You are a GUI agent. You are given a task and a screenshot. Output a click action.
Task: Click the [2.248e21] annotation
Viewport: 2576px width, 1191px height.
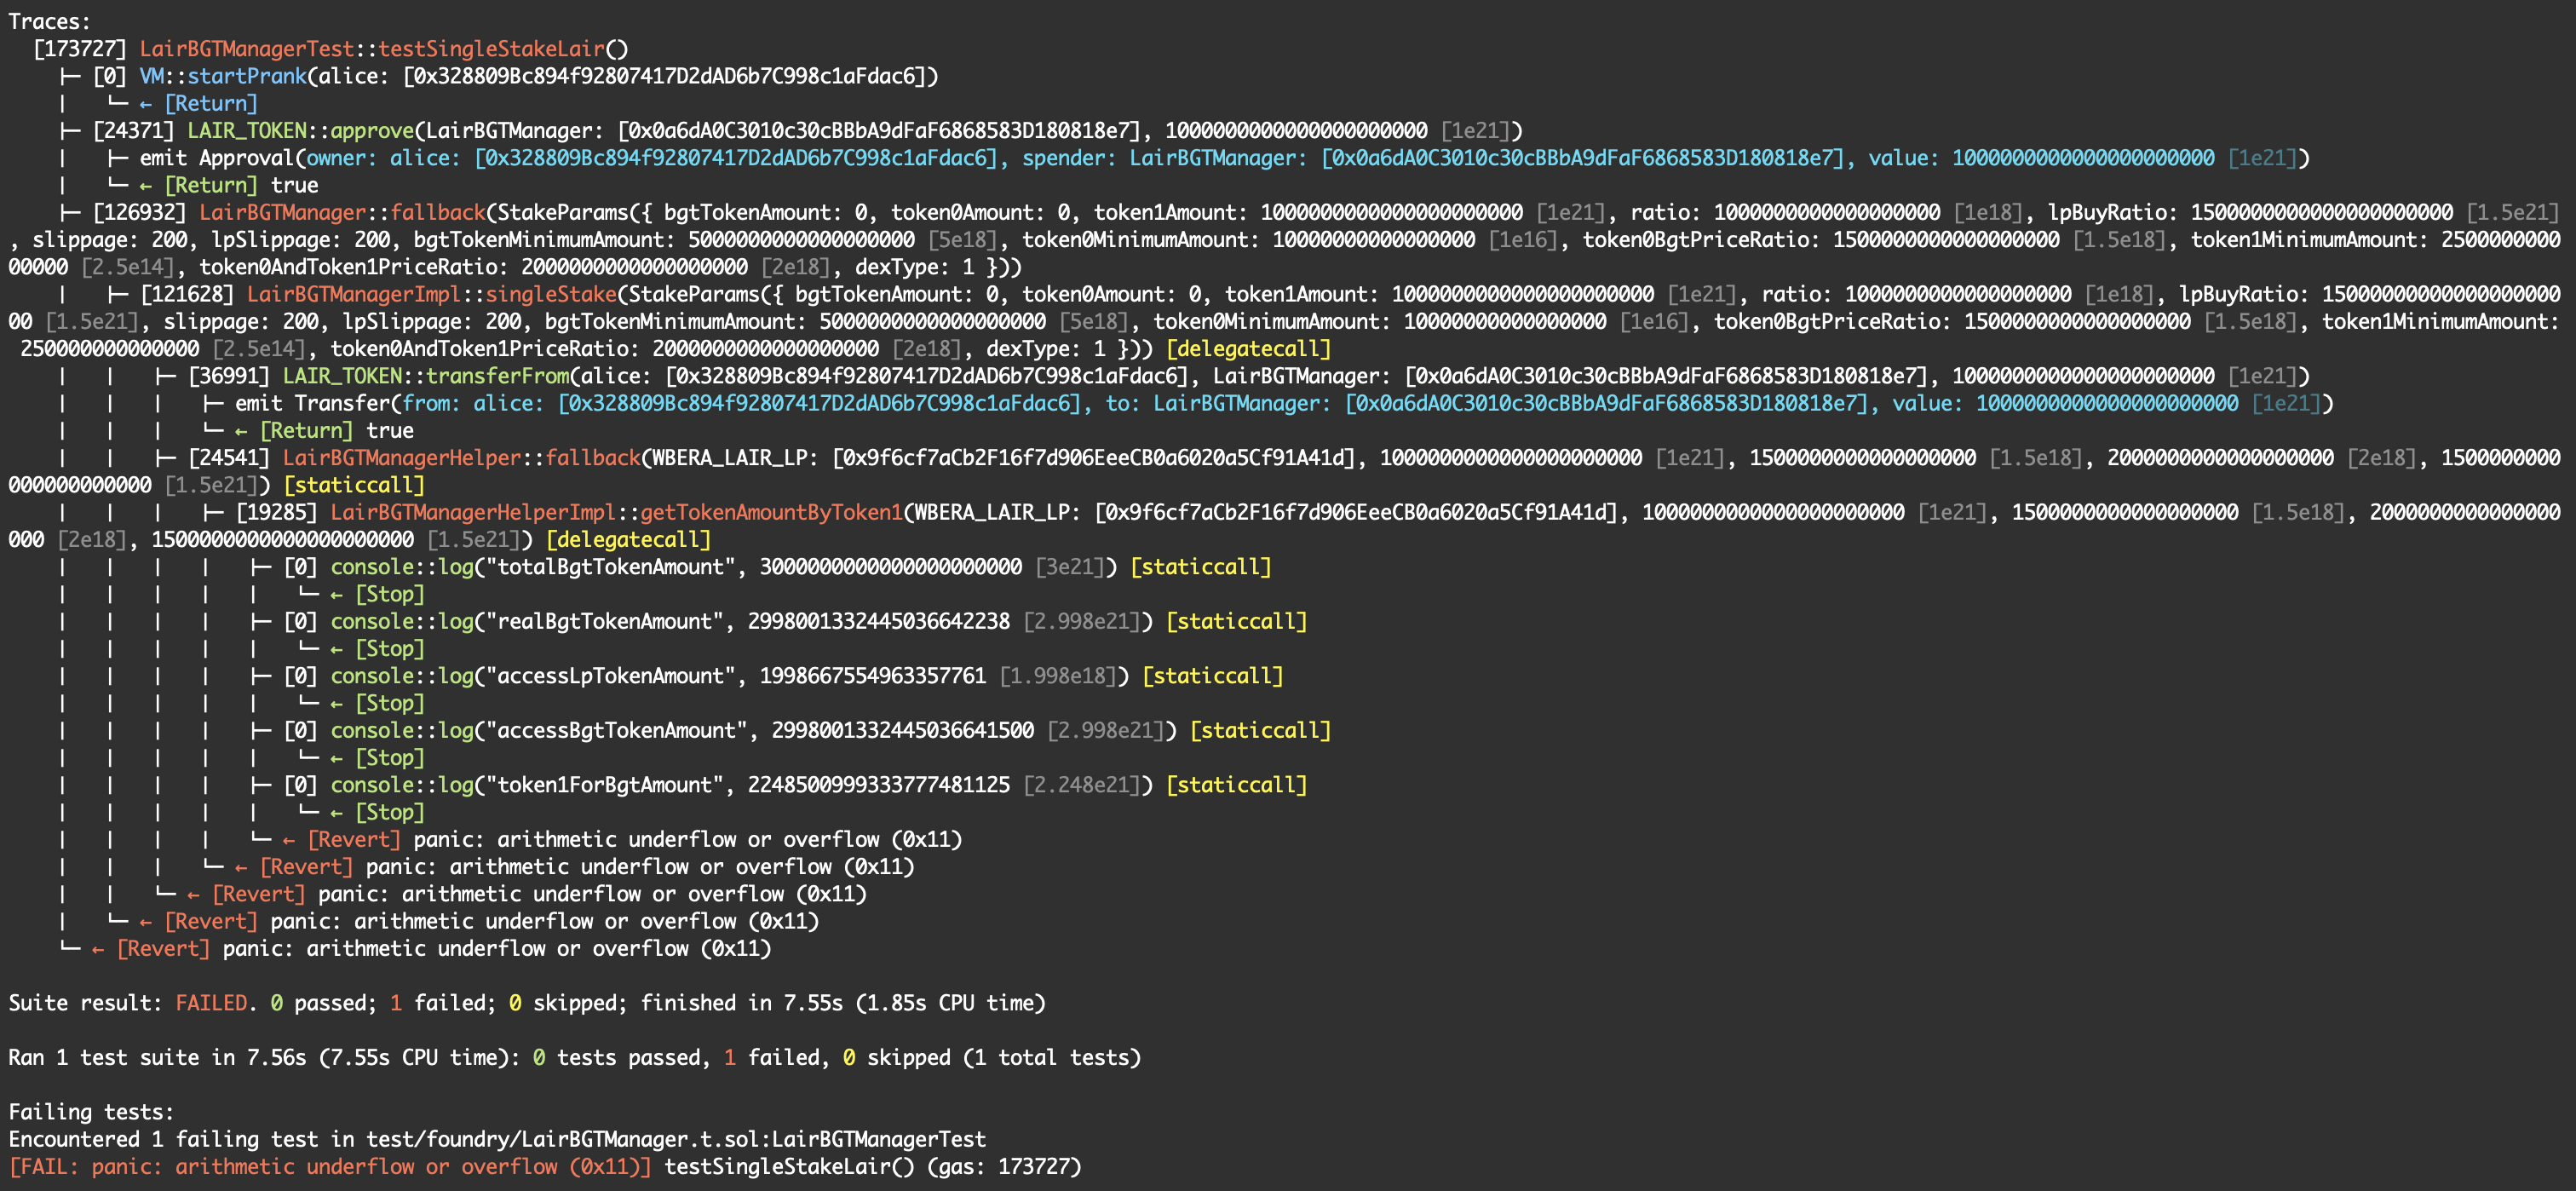click(x=1083, y=785)
